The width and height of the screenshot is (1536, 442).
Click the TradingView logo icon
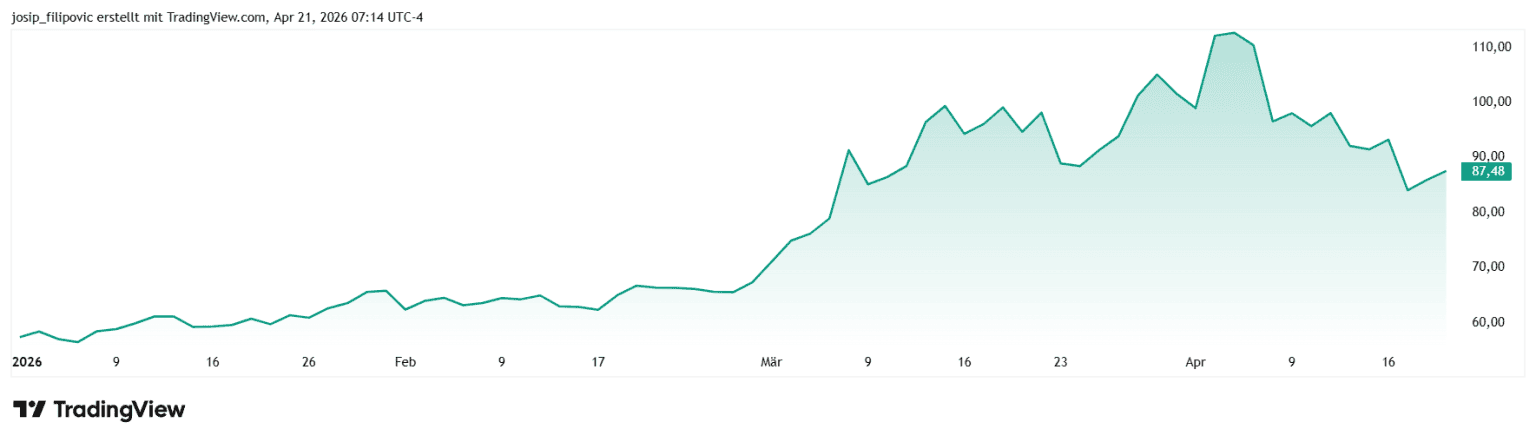[x=28, y=410]
